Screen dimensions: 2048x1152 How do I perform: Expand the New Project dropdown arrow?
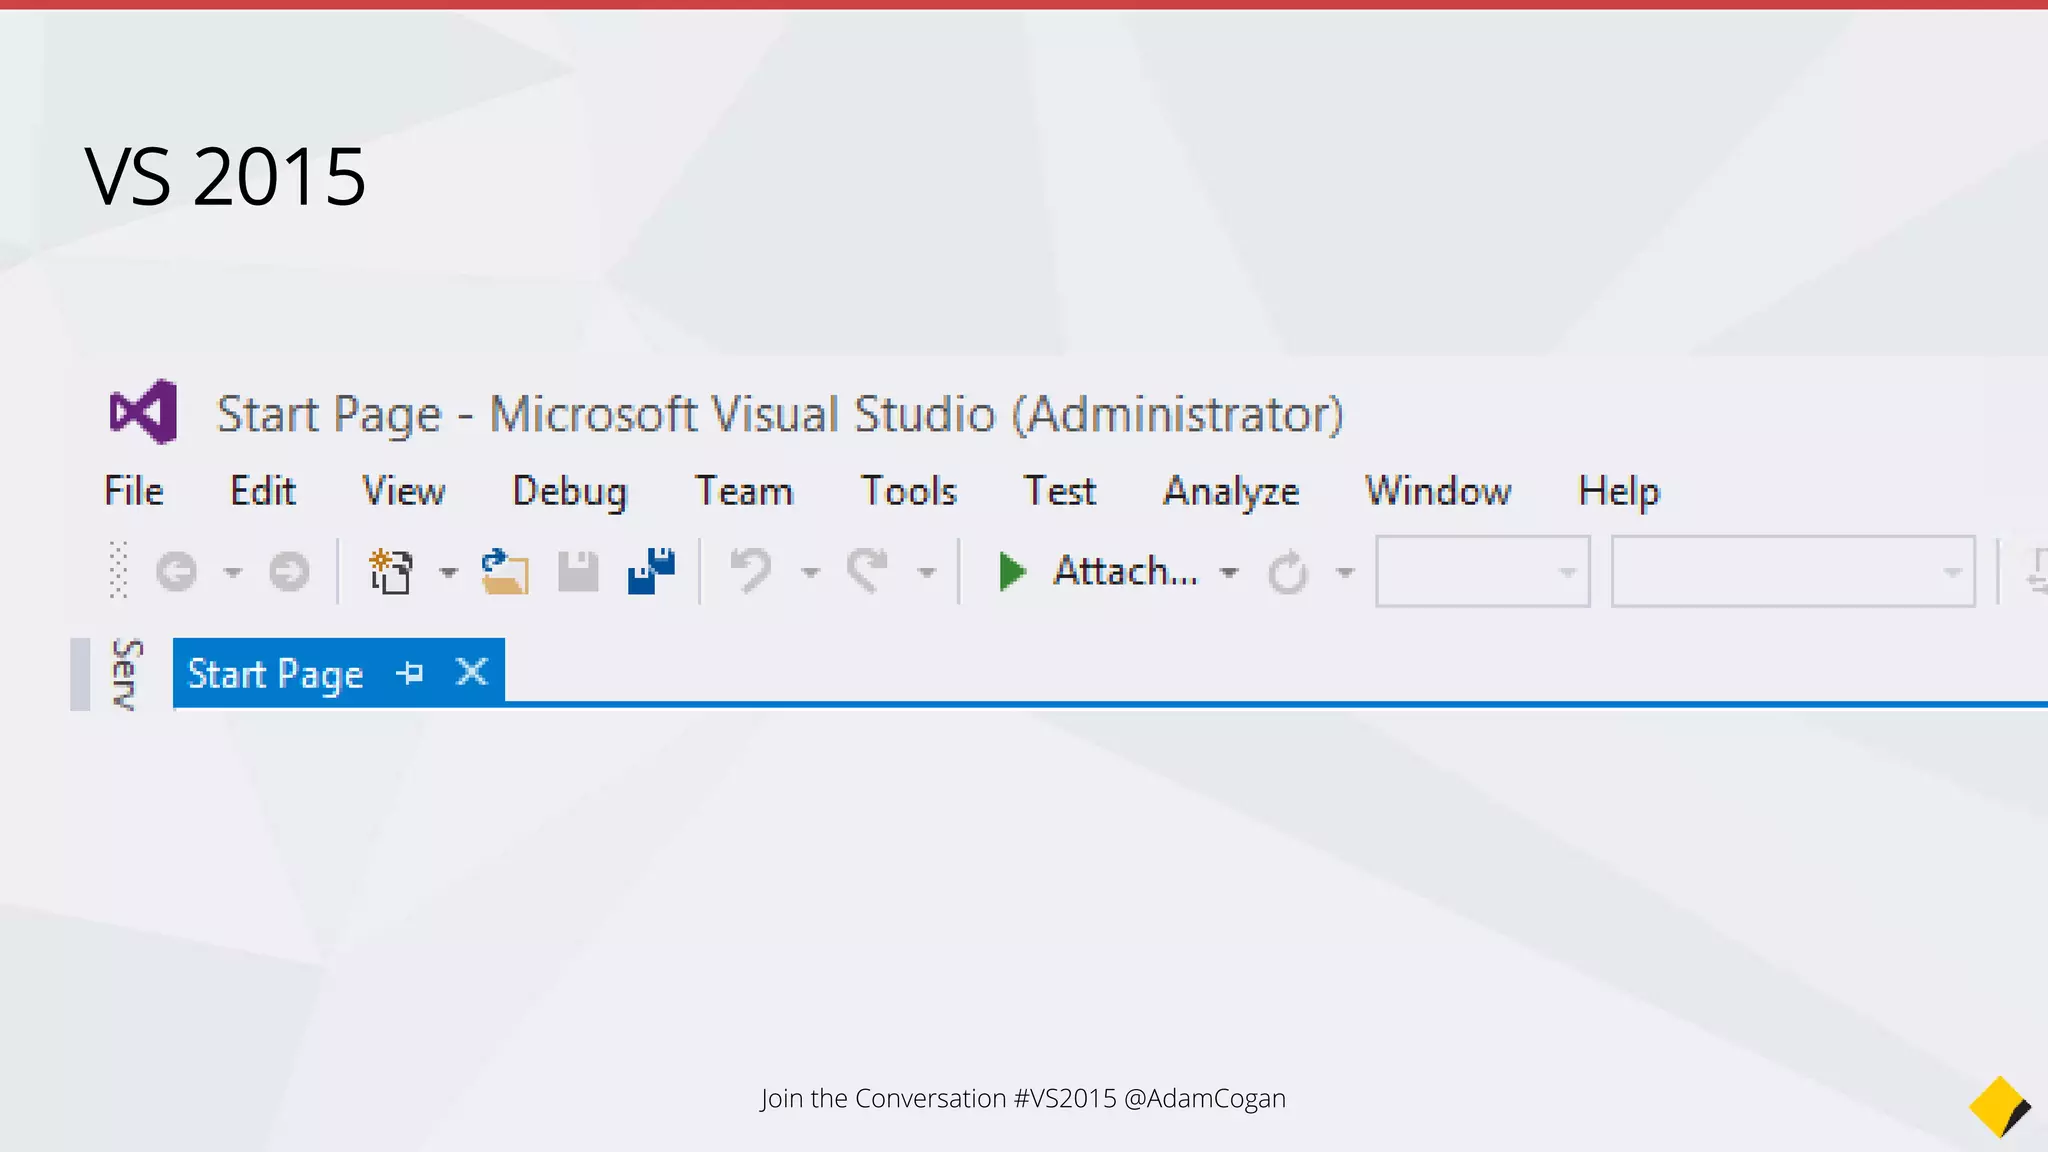pyautogui.click(x=448, y=573)
